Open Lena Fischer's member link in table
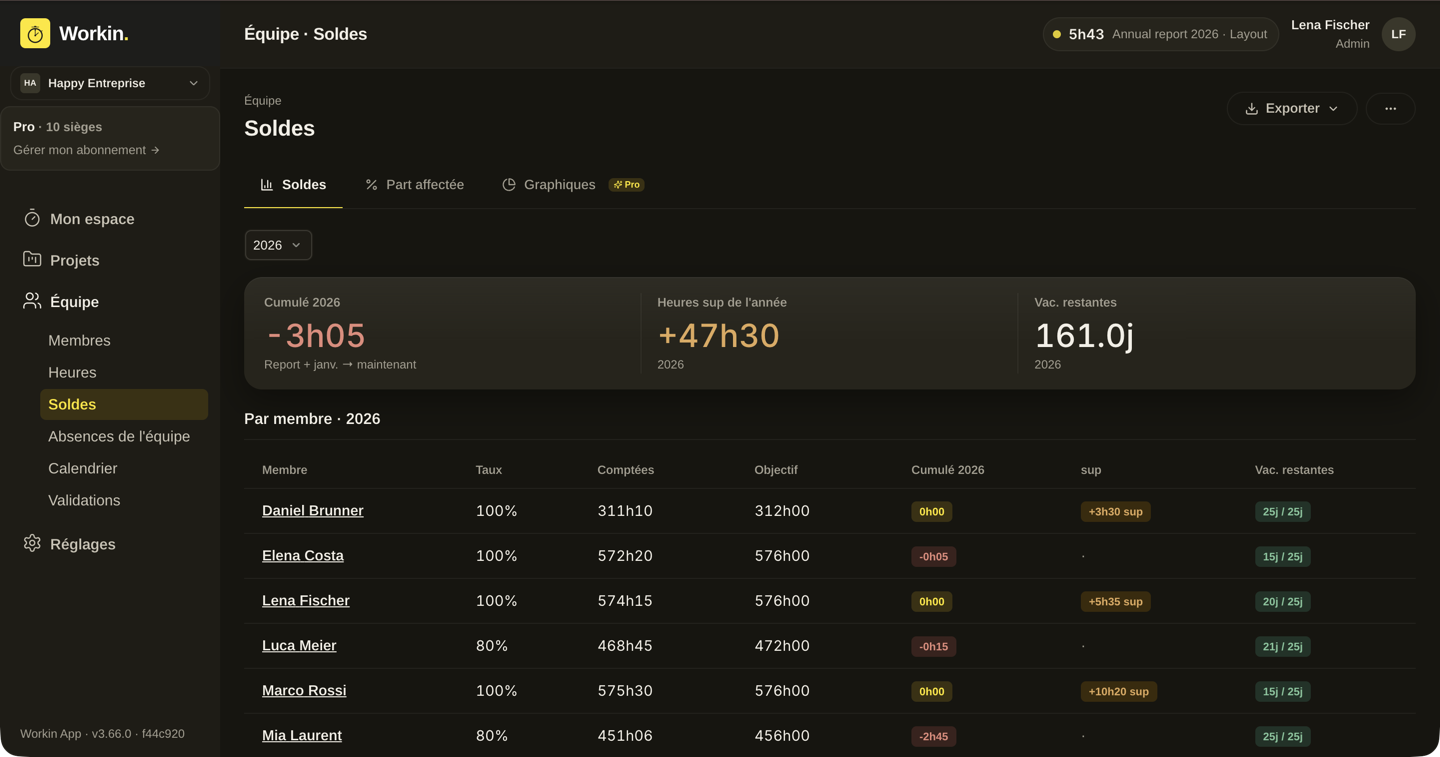Image resolution: width=1440 pixels, height=757 pixels. [x=305, y=601]
